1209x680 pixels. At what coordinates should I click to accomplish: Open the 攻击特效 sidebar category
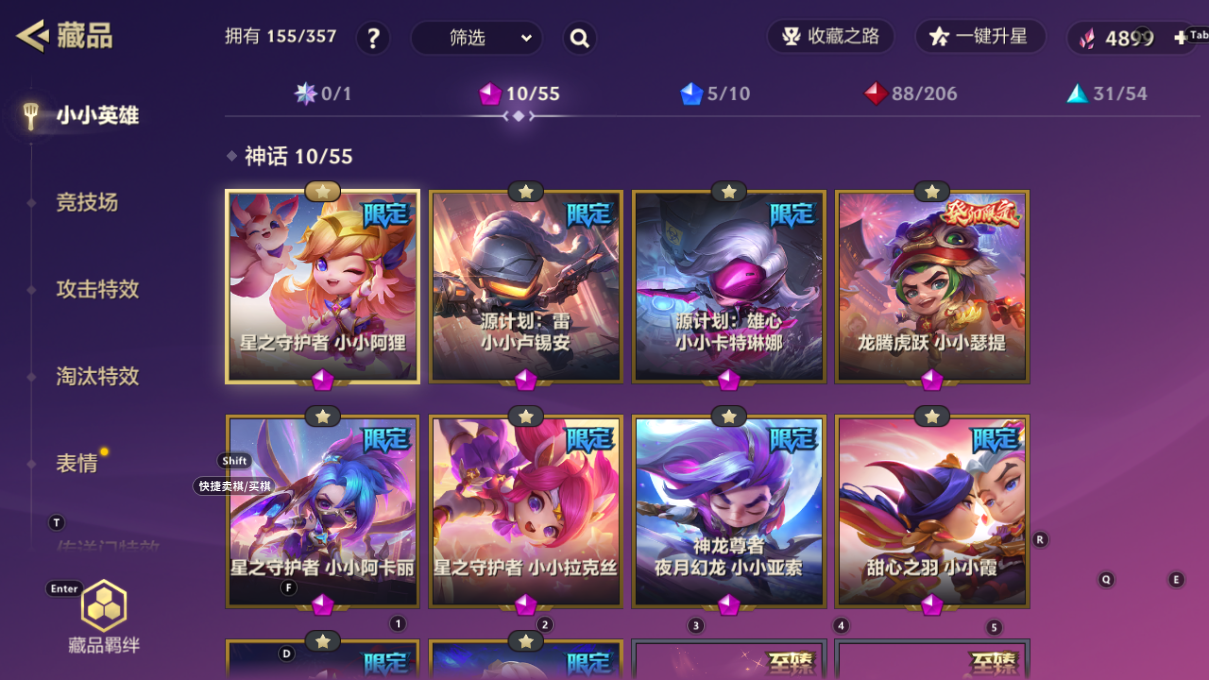[x=97, y=289]
